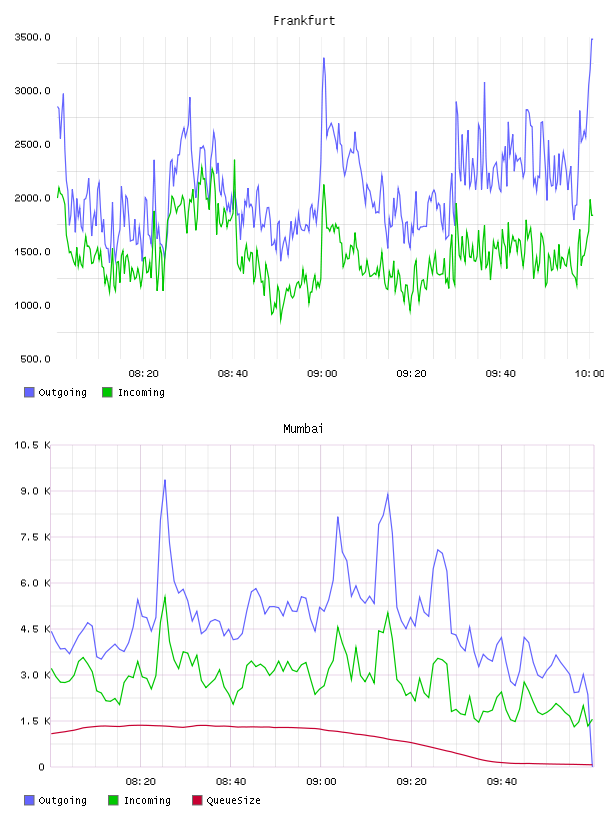This screenshot has width=608, height=816.
Task: Click the 10.5 K y-axis label on Mumbai
Action: [x=32, y=445]
